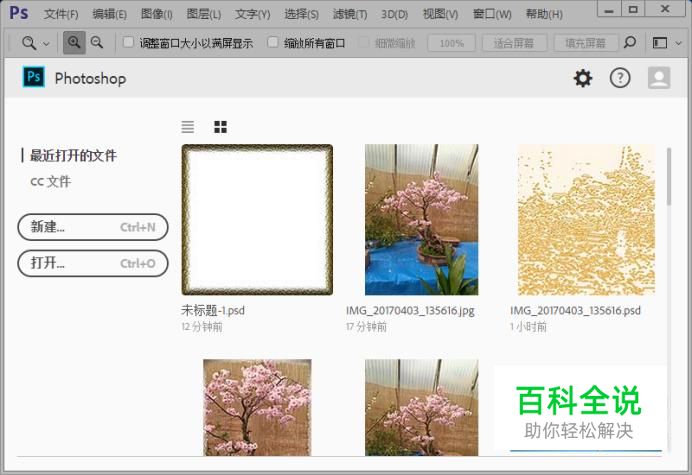Open the search magnifier icon in options bar
Screen dimensions: 692x475
(x=630, y=42)
